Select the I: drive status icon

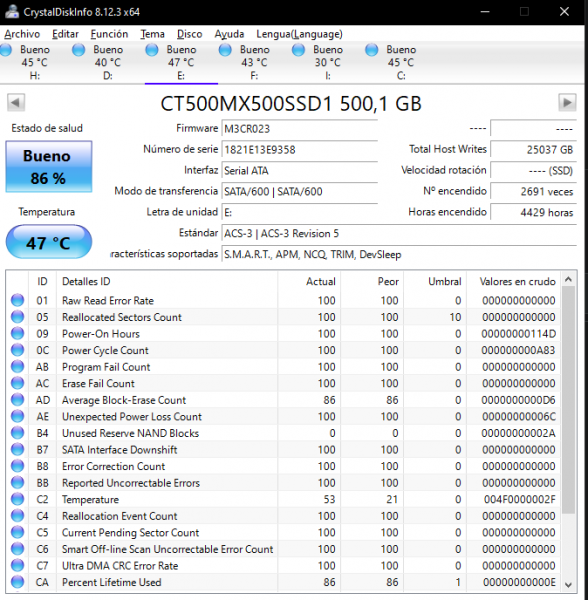pyautogui.click(x=298, y=50)
